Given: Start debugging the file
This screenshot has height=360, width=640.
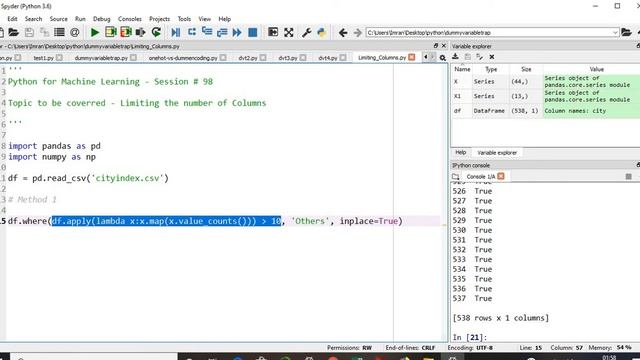Looking at the screenshot, I should coord(176,32).
